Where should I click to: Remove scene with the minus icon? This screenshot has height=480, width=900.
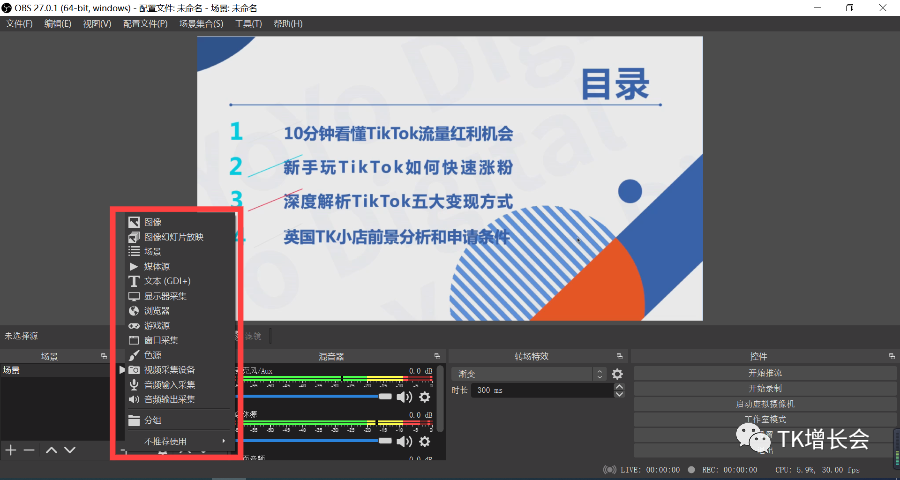tap(29, 450)
